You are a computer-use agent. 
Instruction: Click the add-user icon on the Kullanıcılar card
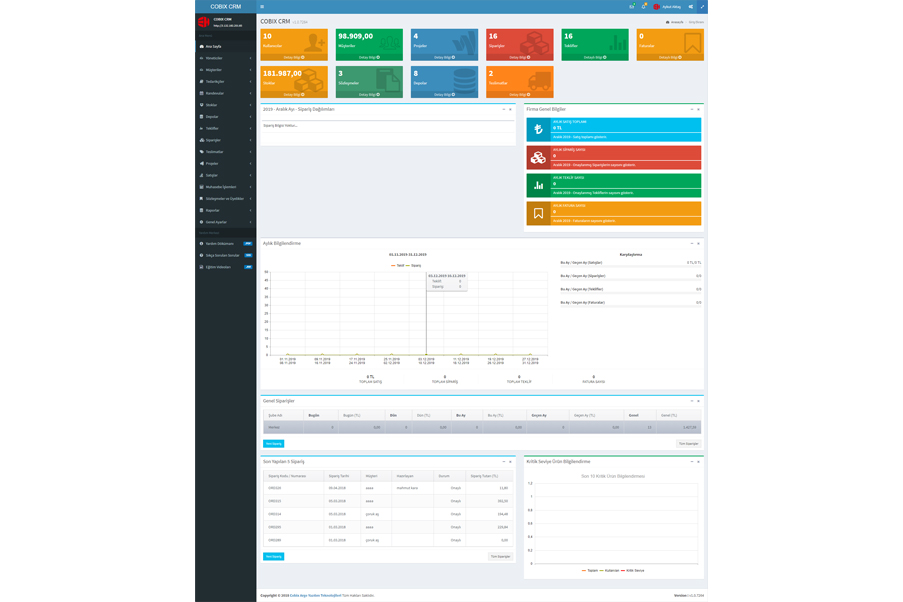pos(314,44)
